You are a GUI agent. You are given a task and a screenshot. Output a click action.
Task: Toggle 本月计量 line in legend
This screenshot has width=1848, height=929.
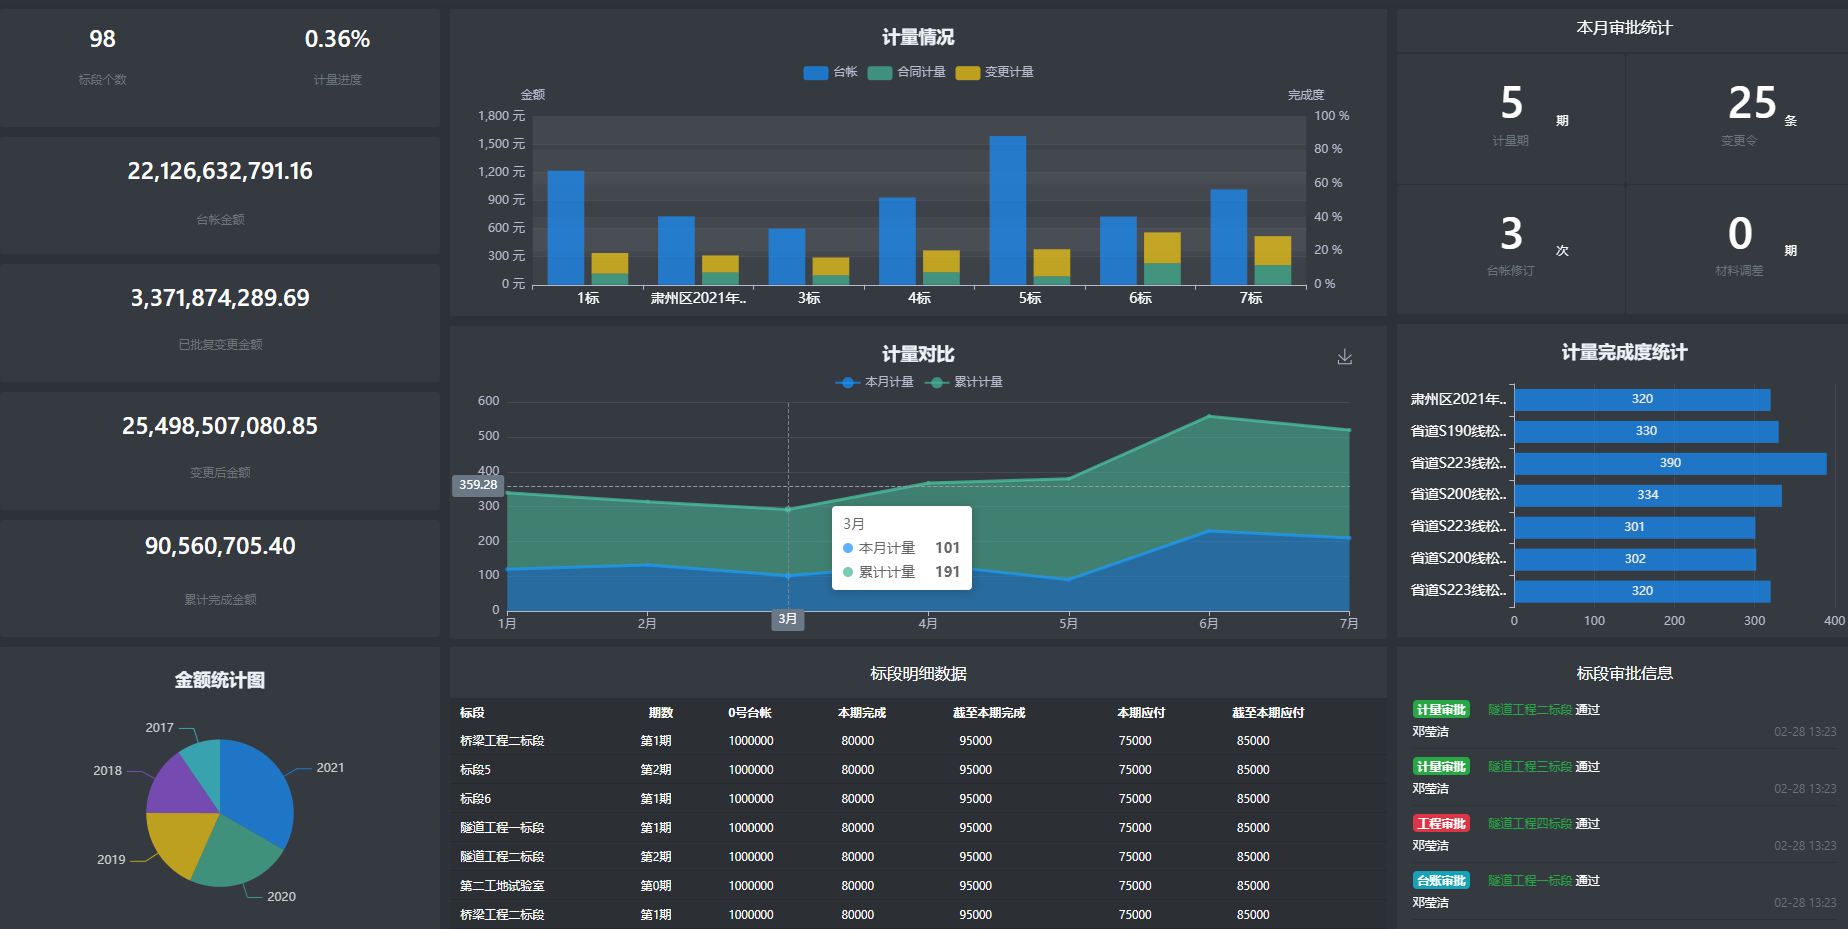point(875,382)
